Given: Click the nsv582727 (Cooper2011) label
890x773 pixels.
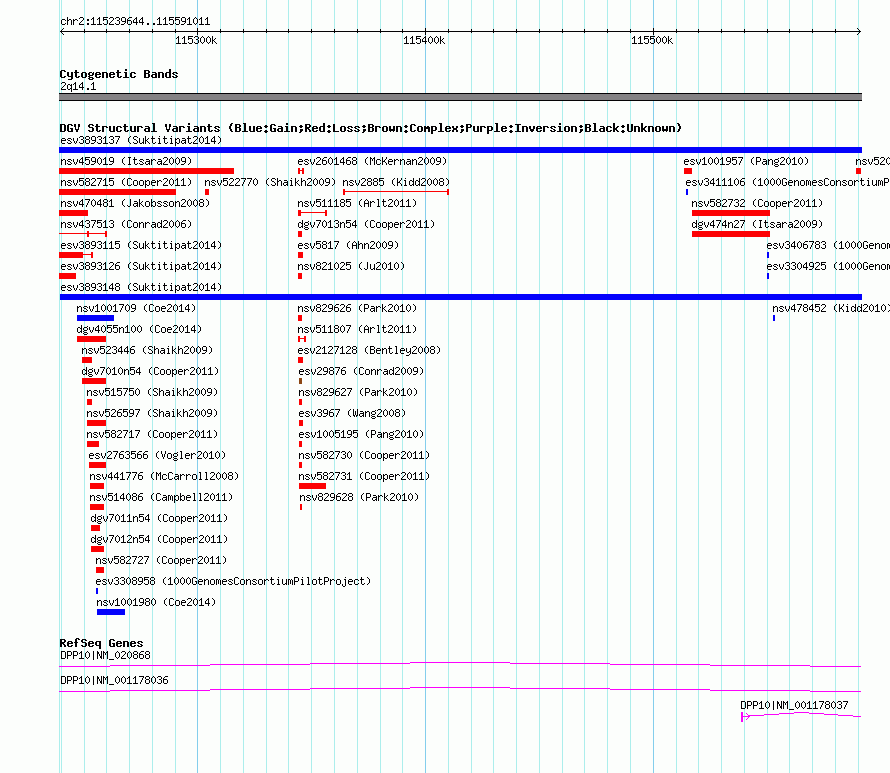Looking at the screenshot, I should point(161,560).
